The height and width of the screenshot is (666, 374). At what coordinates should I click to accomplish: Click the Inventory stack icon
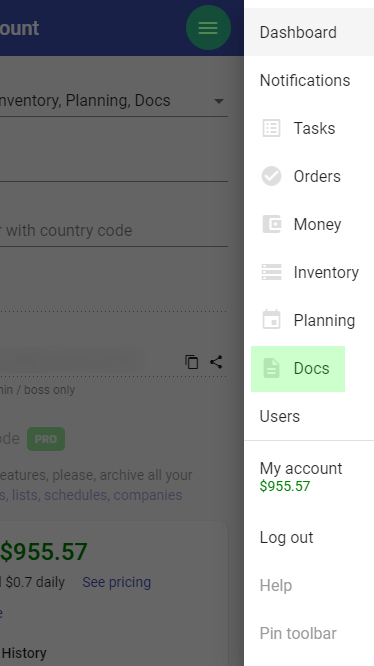coord(271,272)
